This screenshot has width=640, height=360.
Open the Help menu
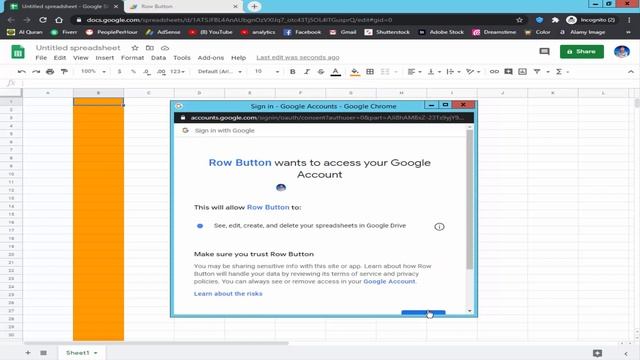[238, 58]
